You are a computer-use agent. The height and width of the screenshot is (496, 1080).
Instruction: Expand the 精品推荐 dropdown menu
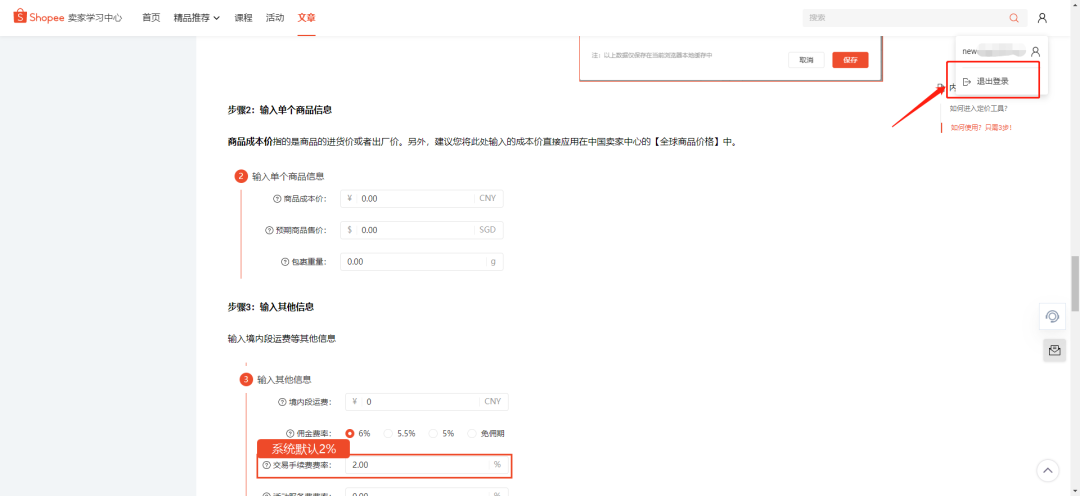point(196,18)
